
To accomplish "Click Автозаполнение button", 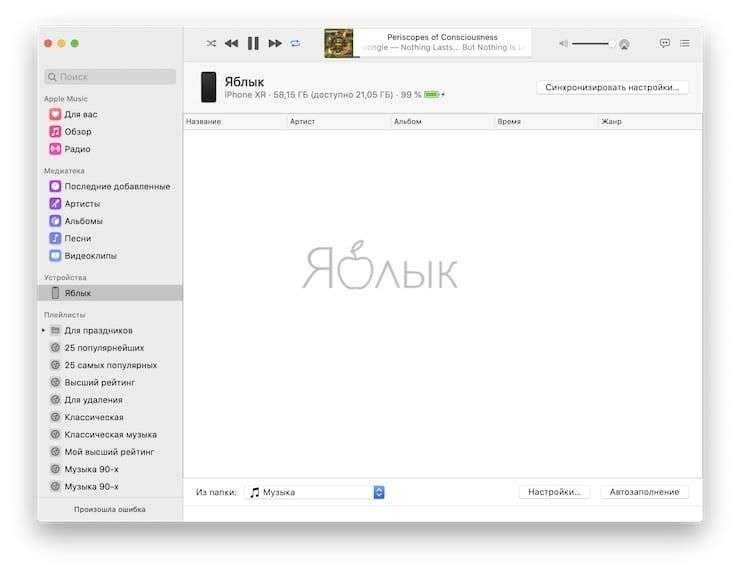I will click(644, 492).
